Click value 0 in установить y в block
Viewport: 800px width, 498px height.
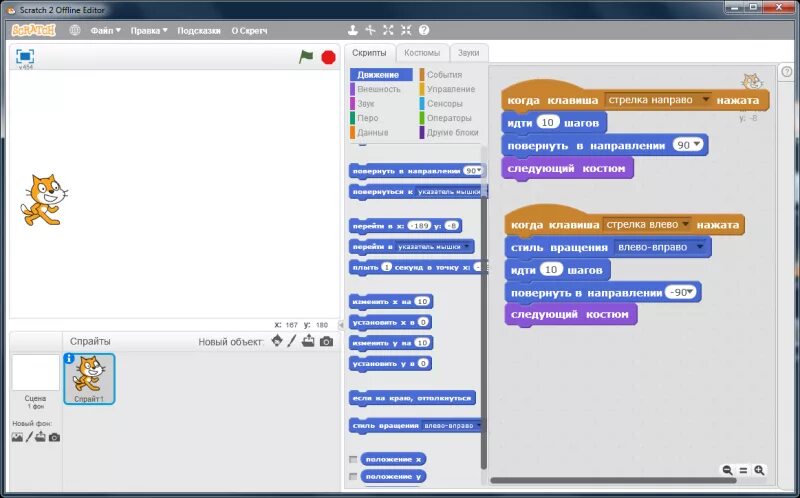coord(423,363)
